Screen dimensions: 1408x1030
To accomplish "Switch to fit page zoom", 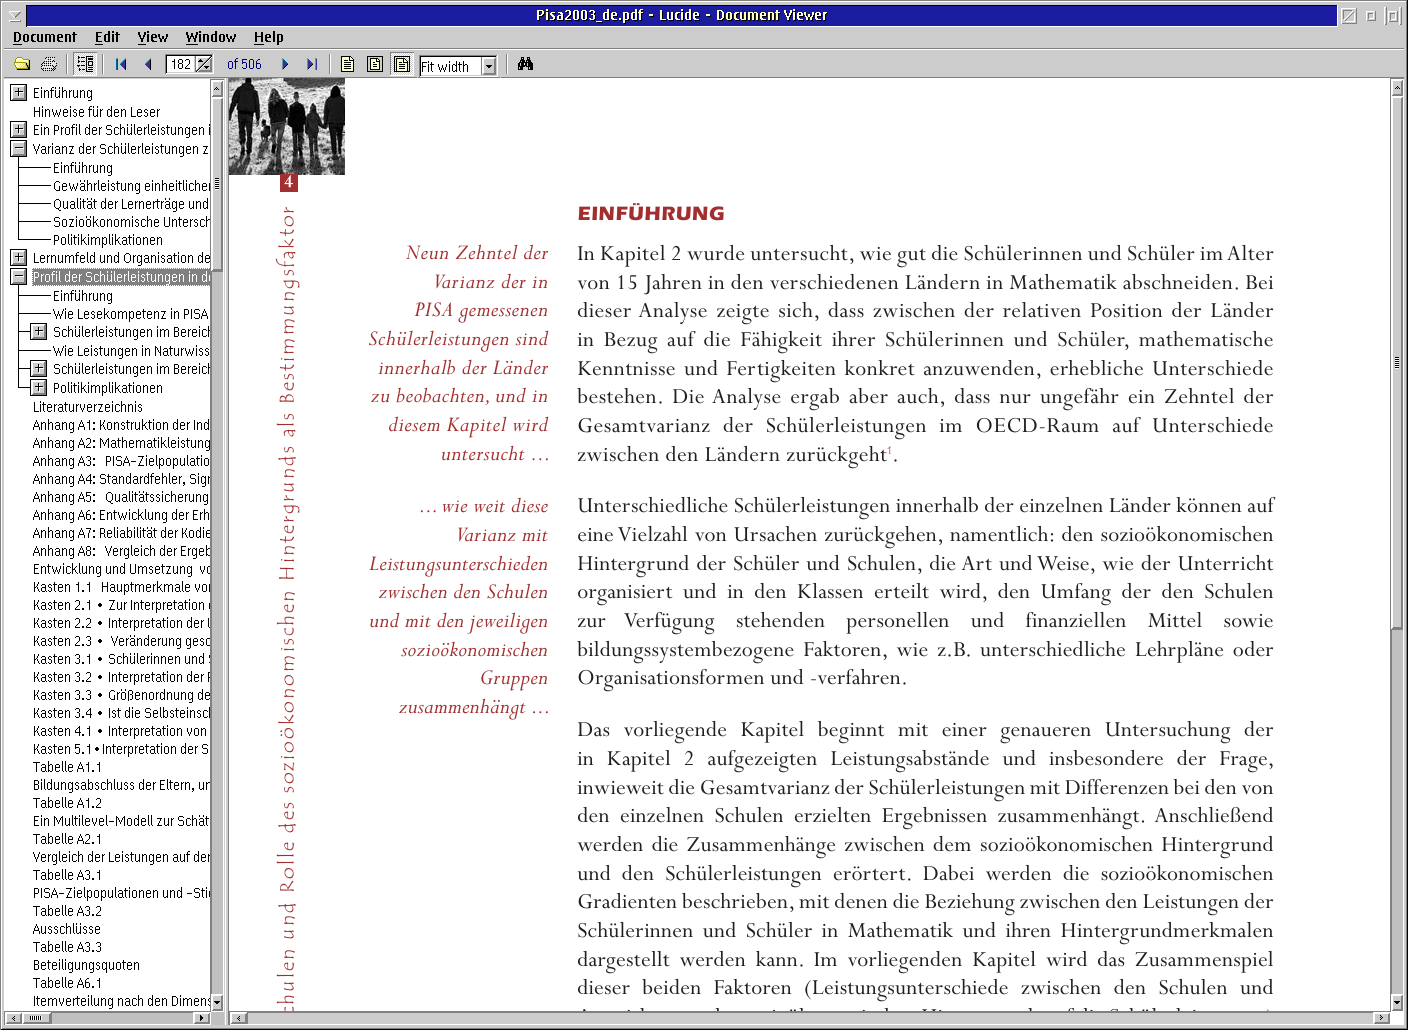I will (x=375, y=64).
